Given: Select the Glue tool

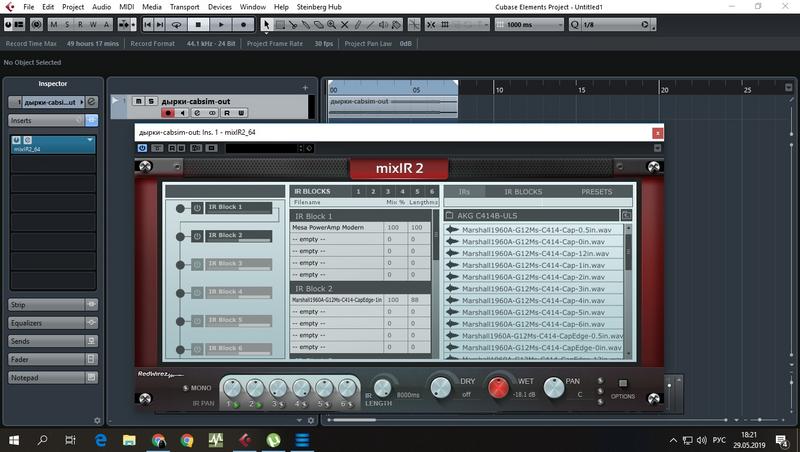Looking at the screenshot, I should [306, 24].
